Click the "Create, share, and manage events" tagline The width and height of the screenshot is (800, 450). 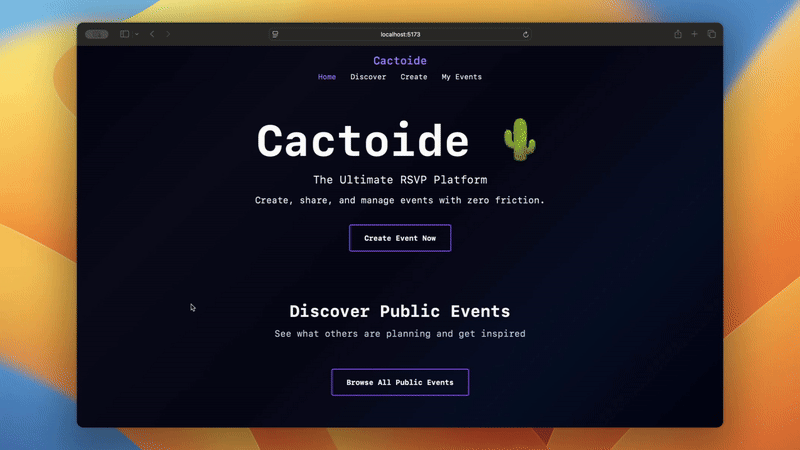[x=400, y=200]
